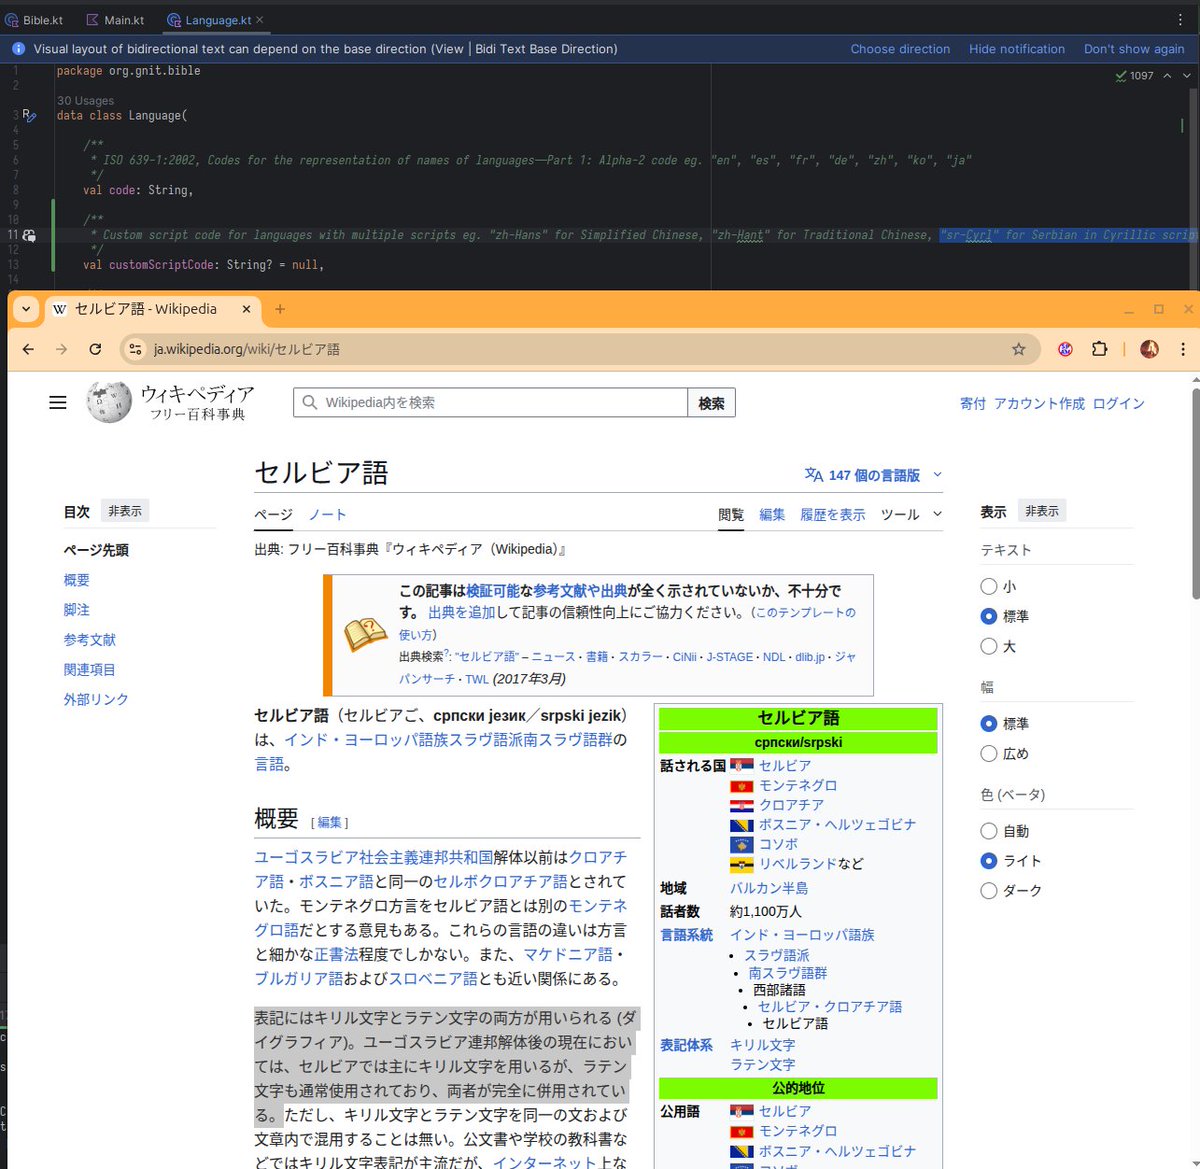The height and width of the screenshot is (1169, 1200).
Task: Select the Language.kt editor tab
Action: click(x=209, y=20)
